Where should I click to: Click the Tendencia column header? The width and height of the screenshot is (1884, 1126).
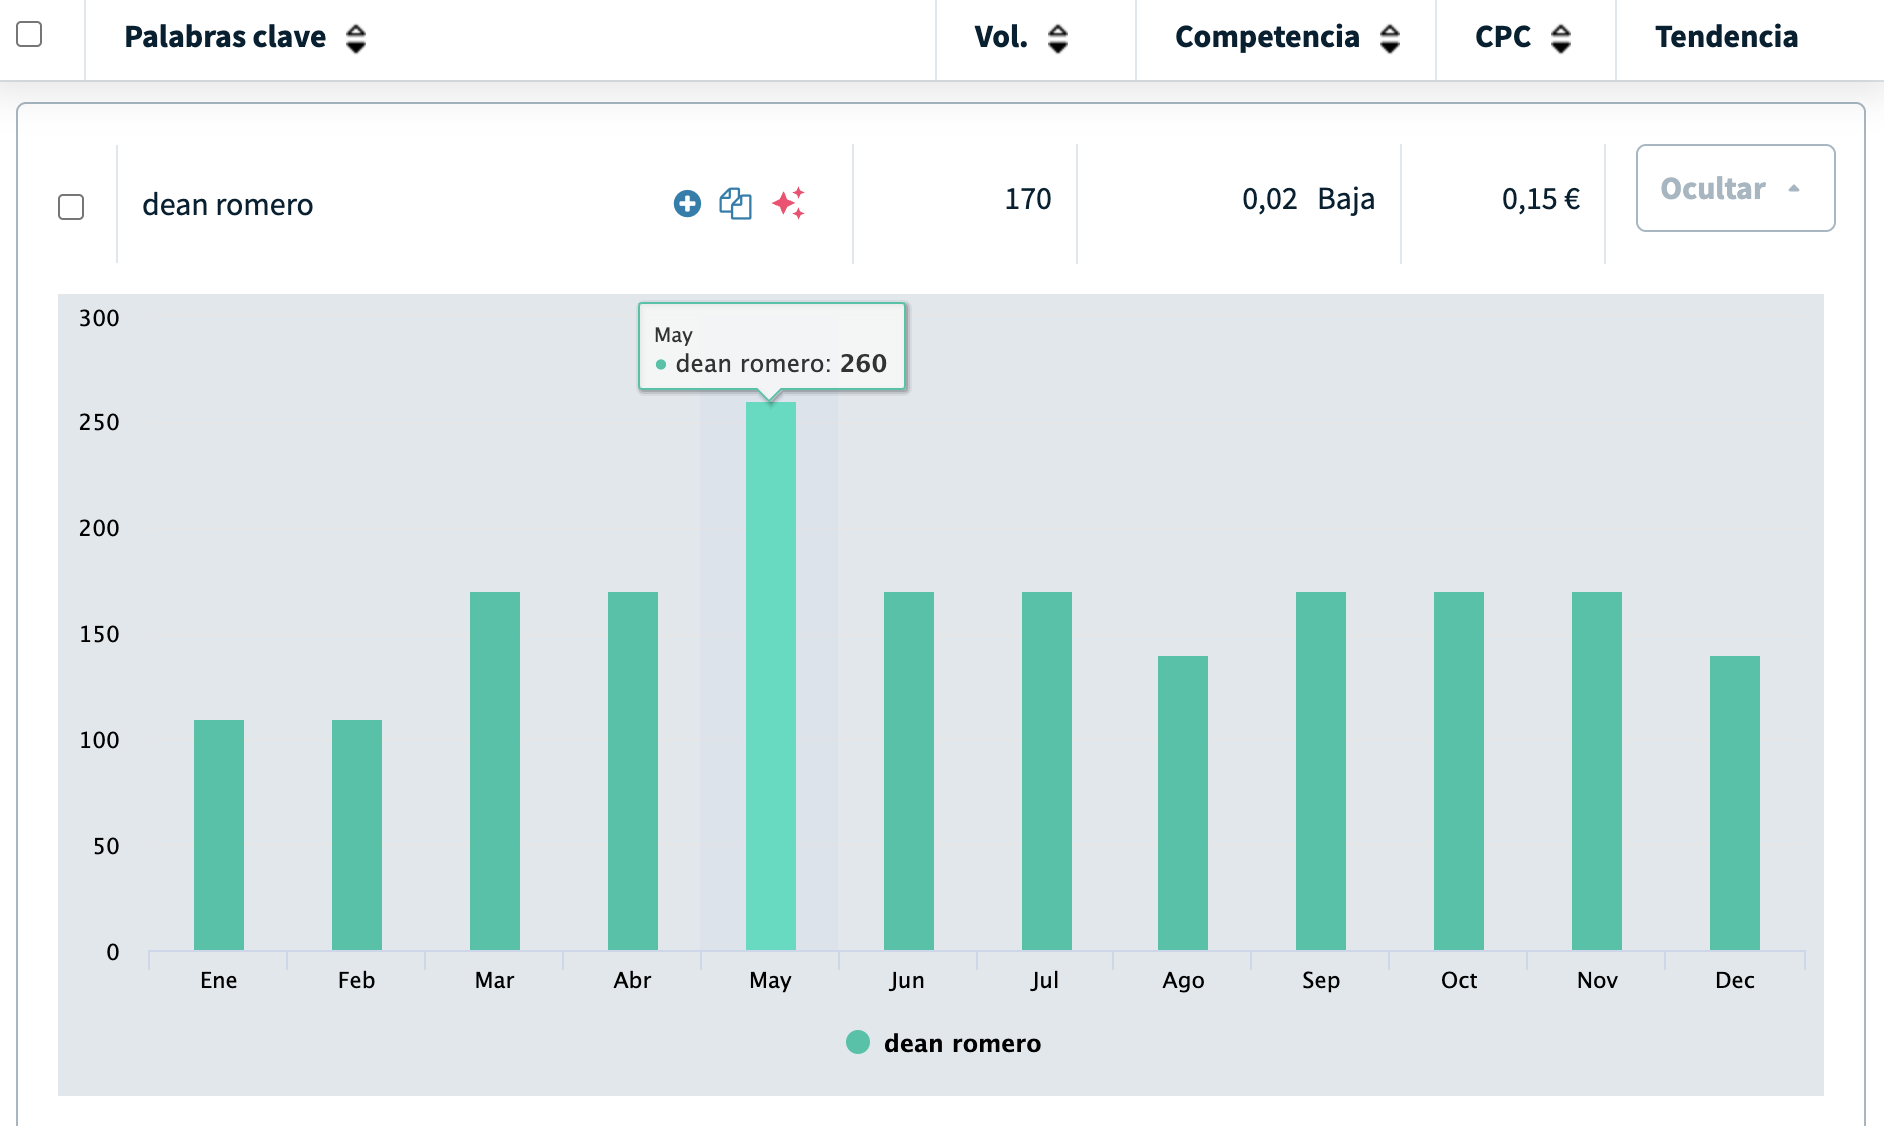click(1726, 37)
